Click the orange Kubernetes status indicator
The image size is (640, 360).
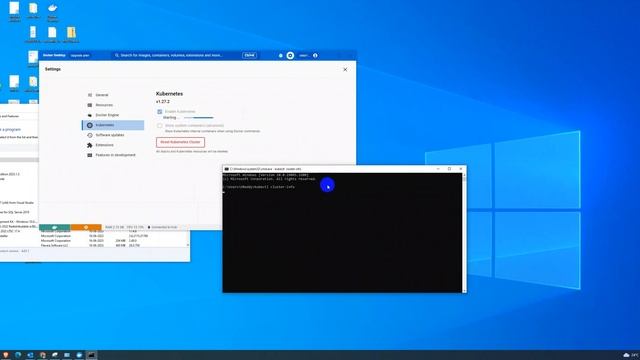click(x=86, y=227)
